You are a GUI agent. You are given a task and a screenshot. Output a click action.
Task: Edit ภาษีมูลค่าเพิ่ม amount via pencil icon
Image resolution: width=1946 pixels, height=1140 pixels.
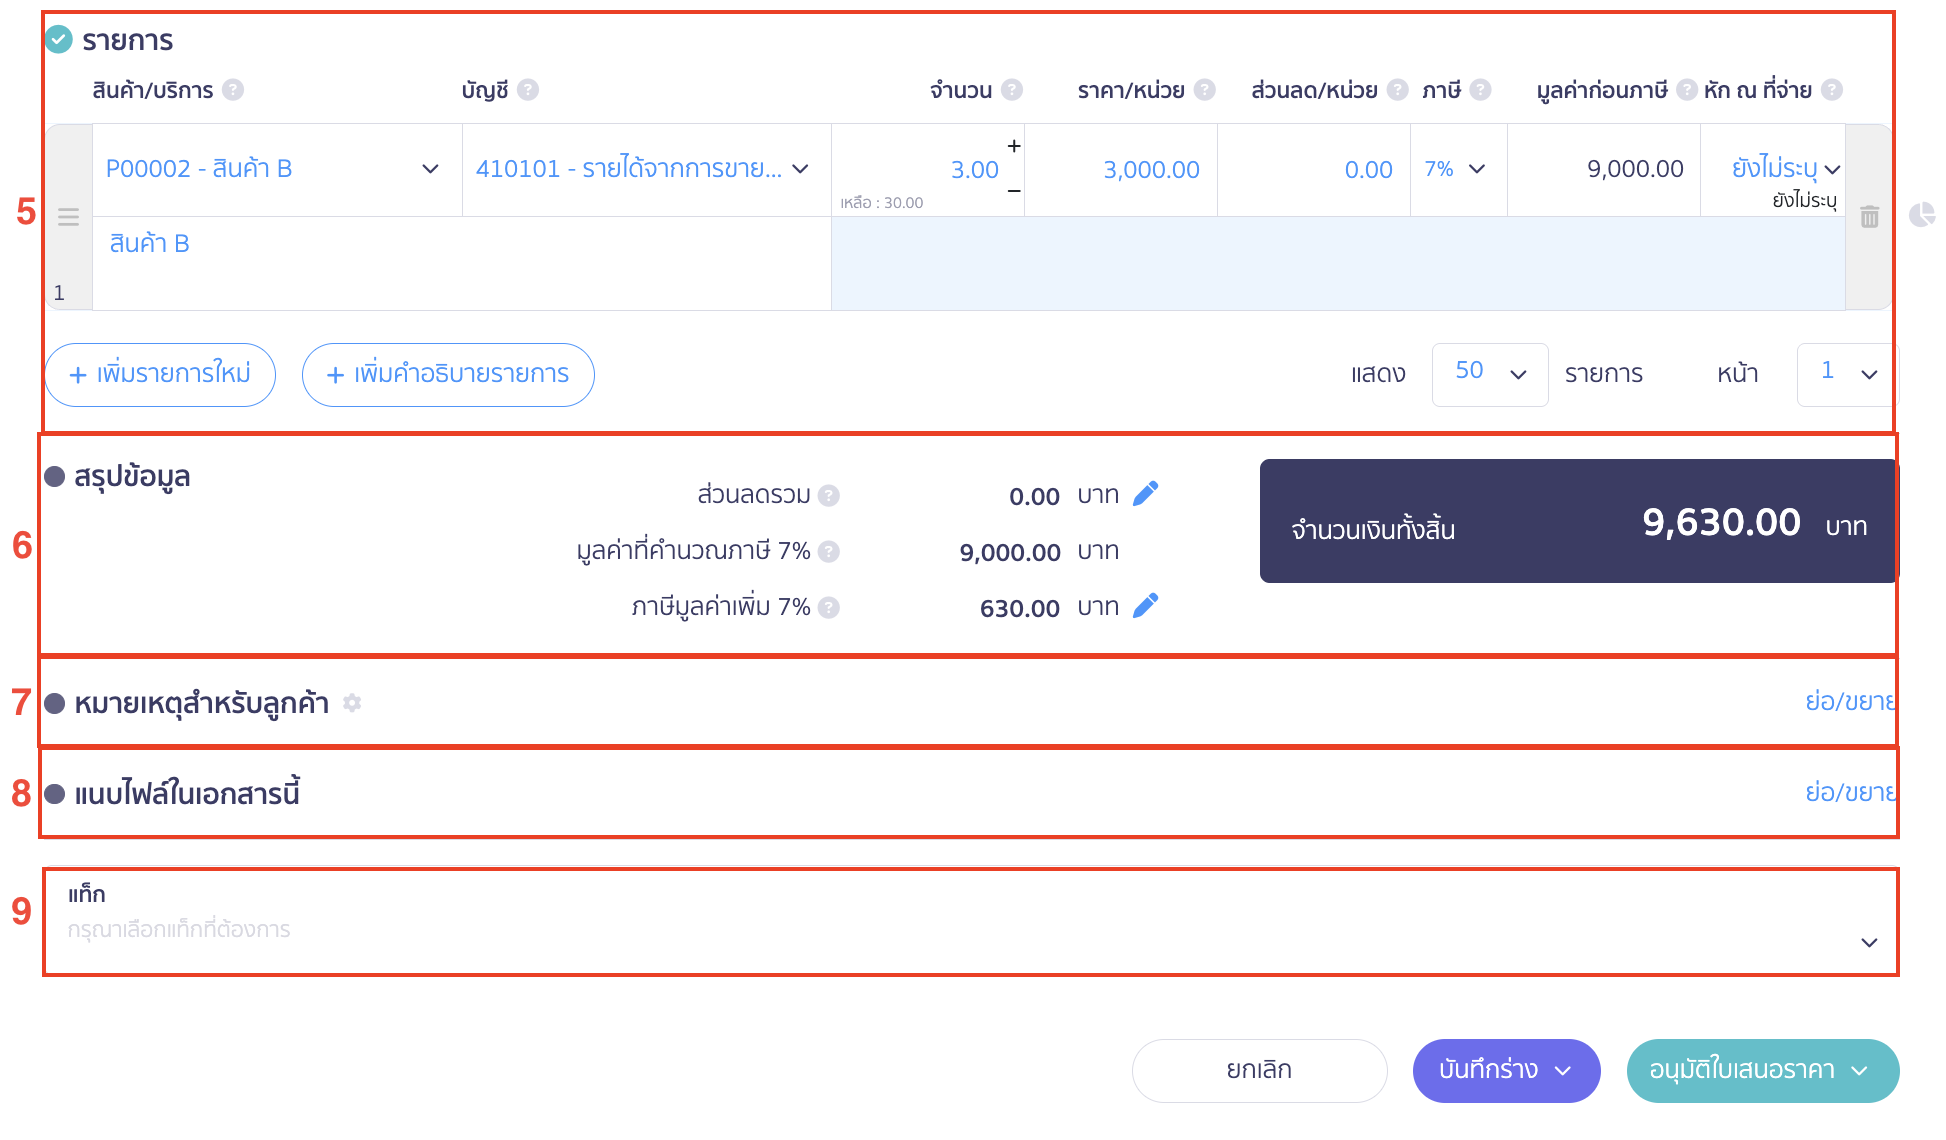click(x=1147, y=604)
